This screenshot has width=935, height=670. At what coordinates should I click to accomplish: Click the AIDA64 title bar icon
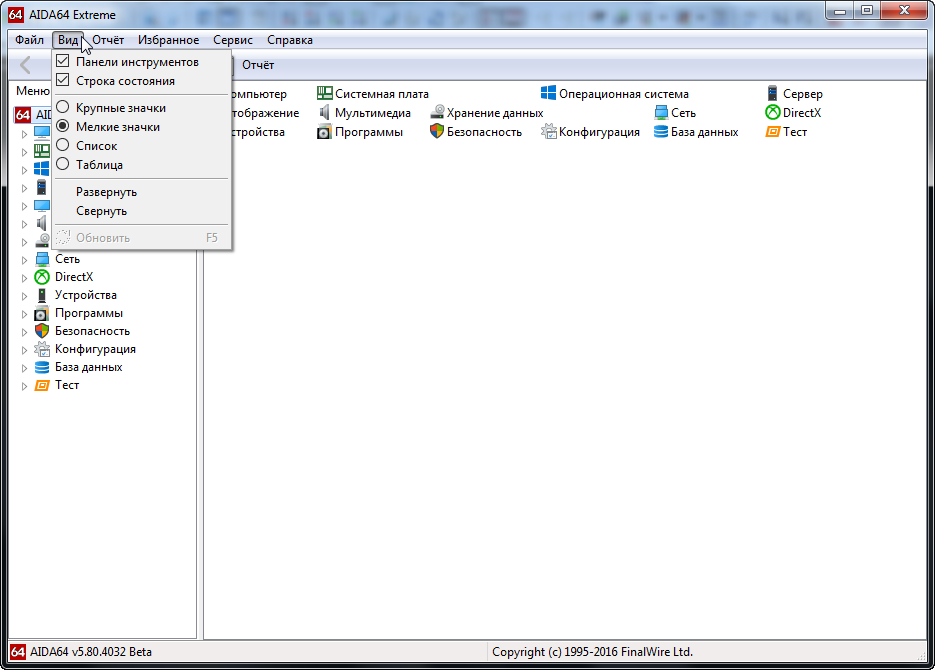point(16,14)
